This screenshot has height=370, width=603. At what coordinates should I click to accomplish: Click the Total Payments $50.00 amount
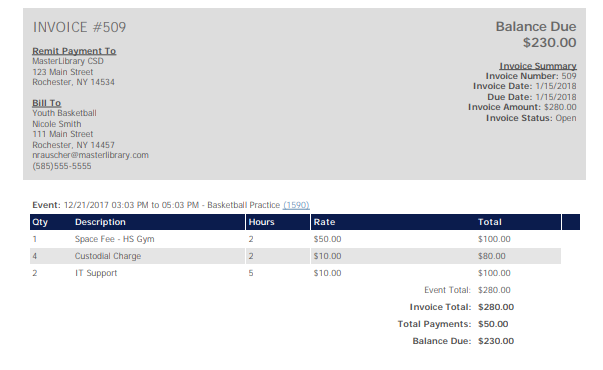coord(493,324)
